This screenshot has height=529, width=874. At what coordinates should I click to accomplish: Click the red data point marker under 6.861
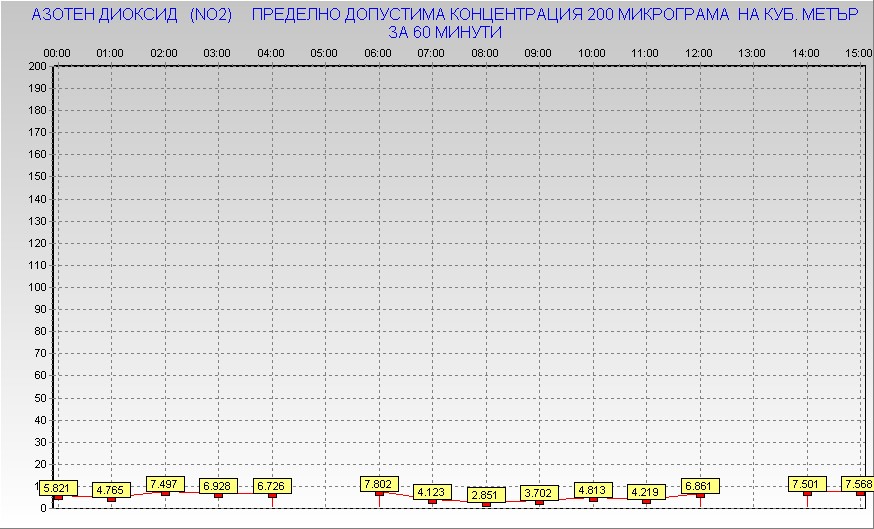(700, 496)
